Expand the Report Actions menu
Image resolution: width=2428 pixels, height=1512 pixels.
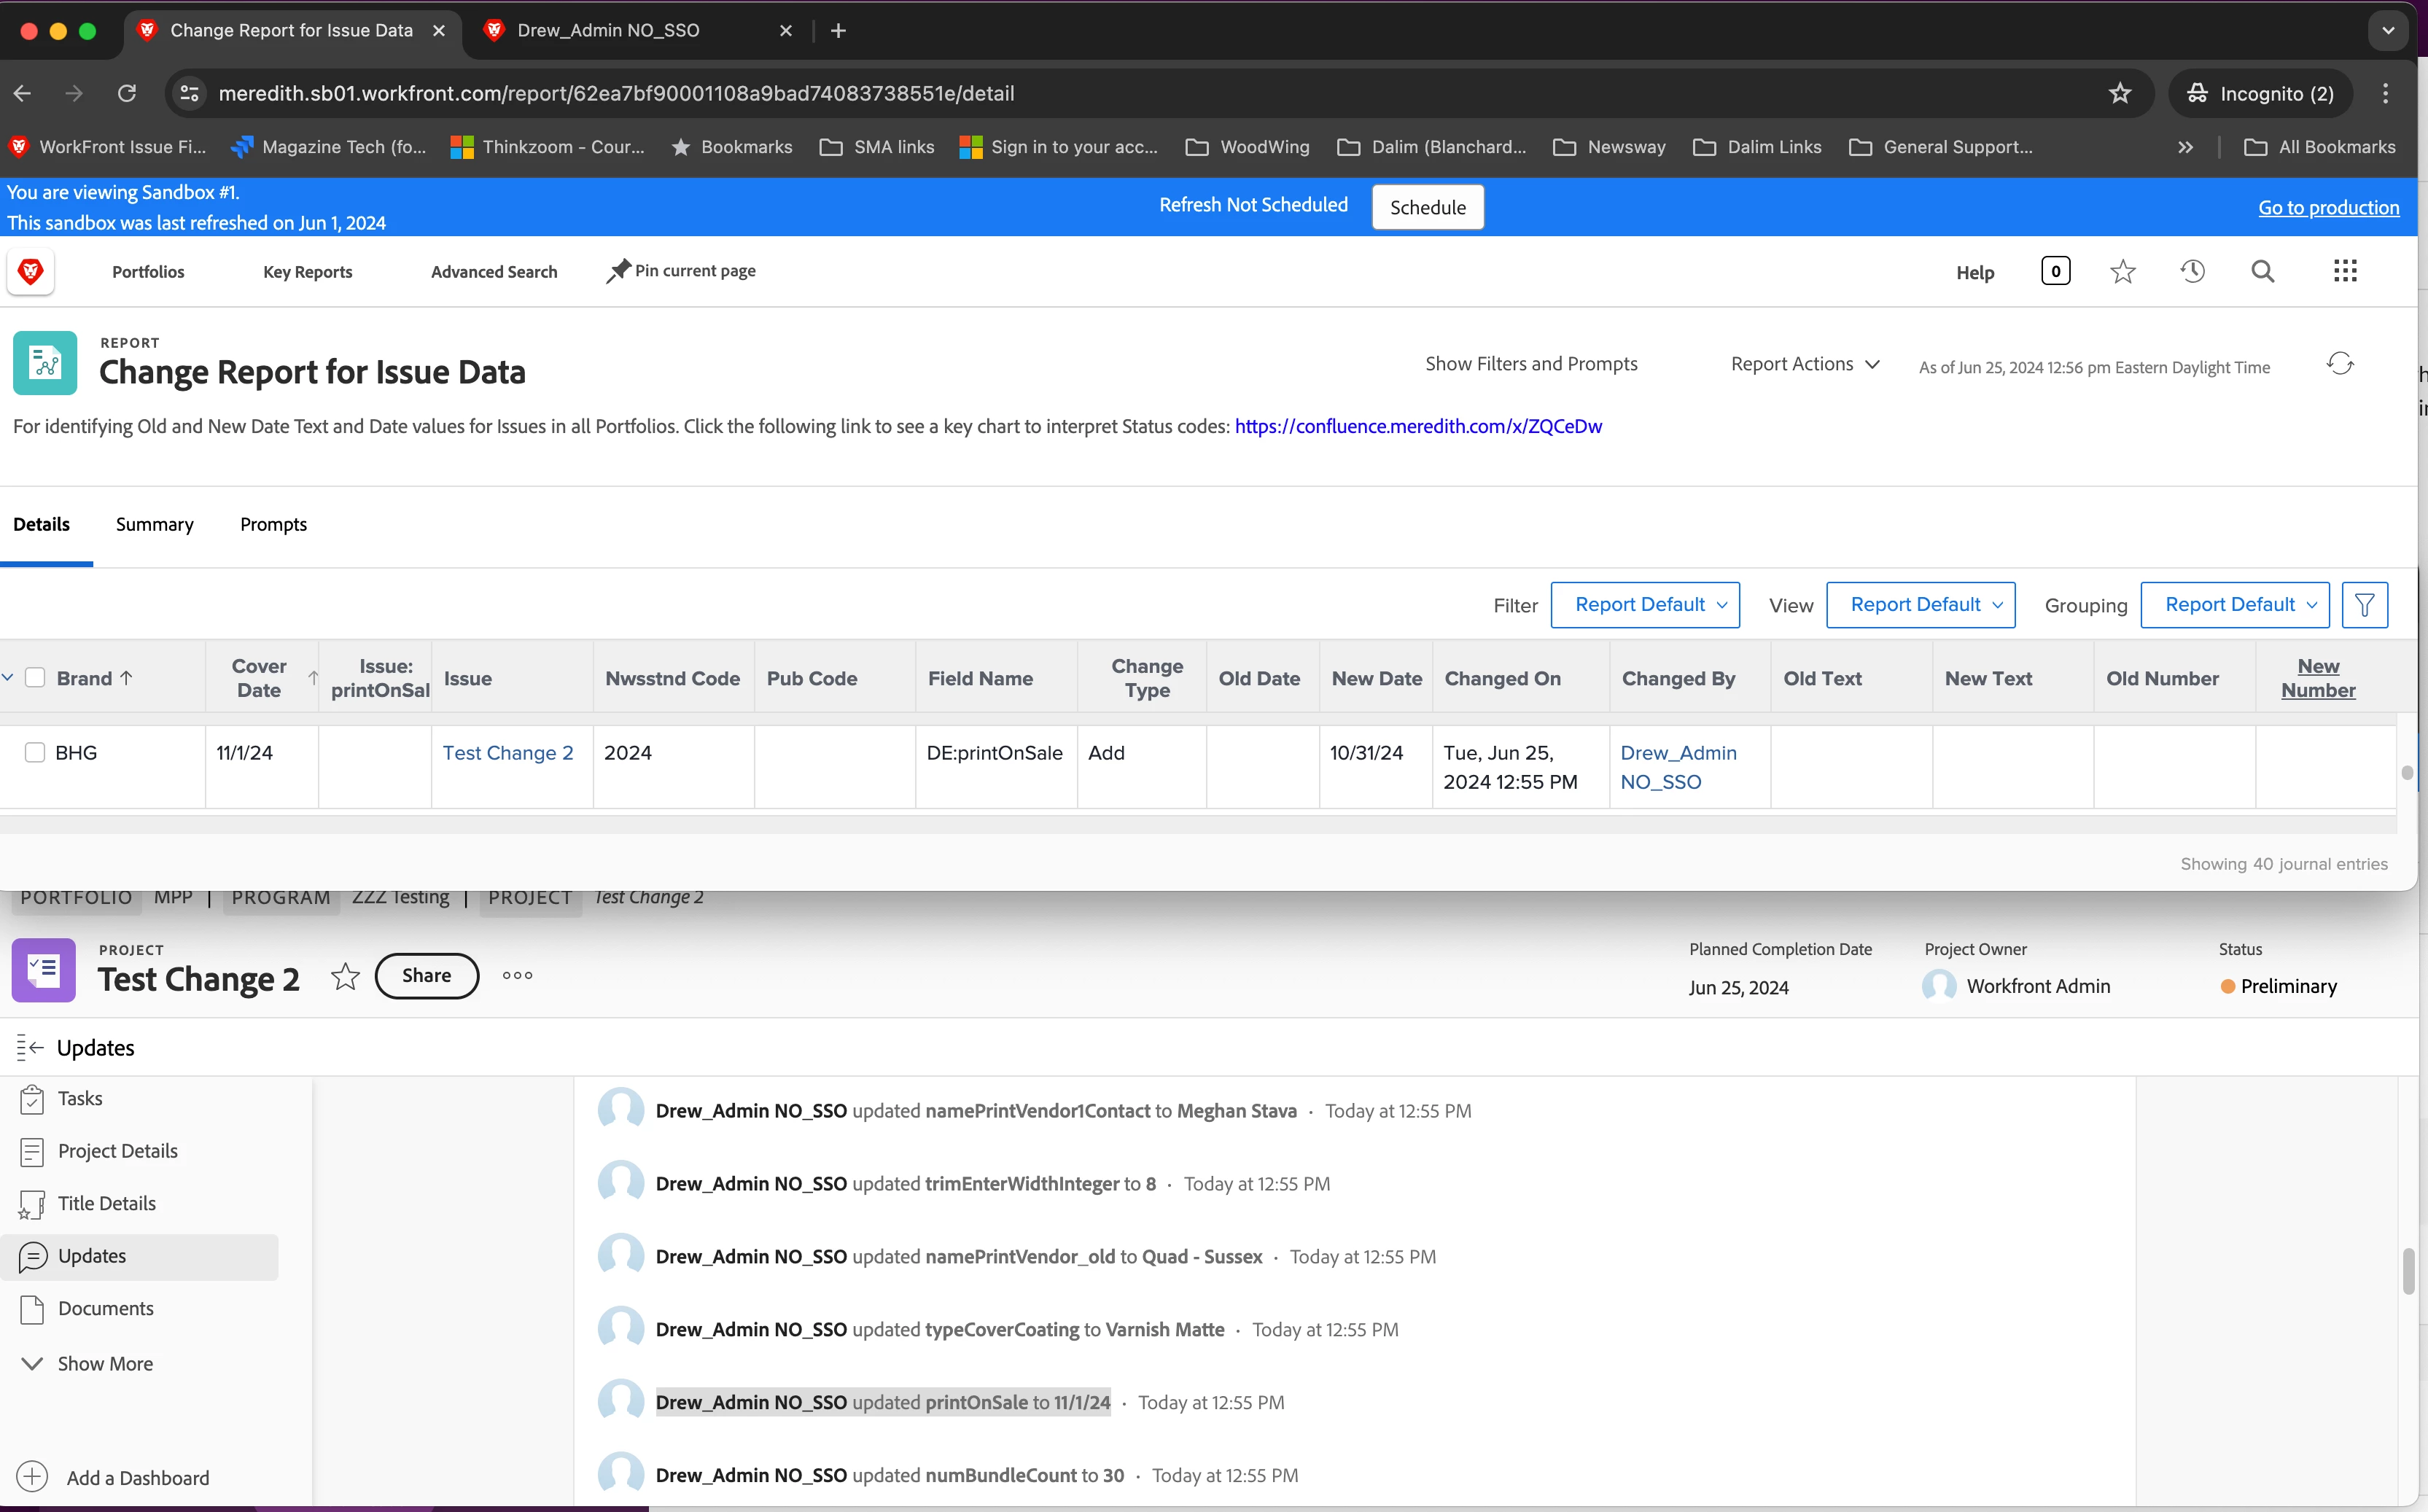pyautogui.click(x=1804, y=364)
